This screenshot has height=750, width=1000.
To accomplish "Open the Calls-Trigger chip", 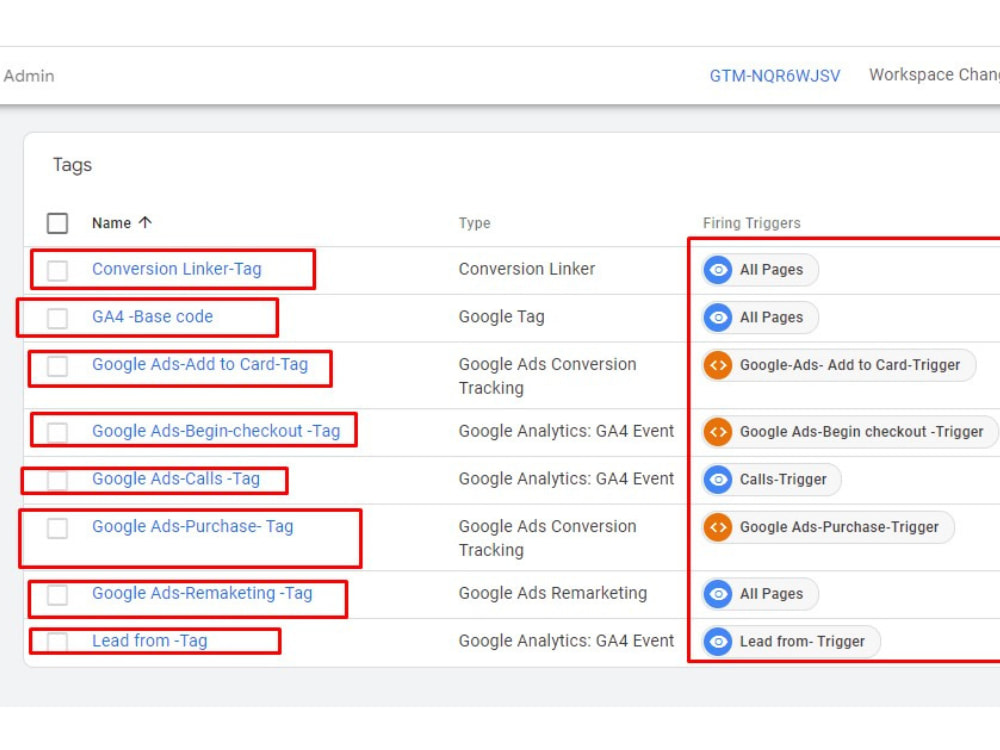I will [x=772, y=480].
